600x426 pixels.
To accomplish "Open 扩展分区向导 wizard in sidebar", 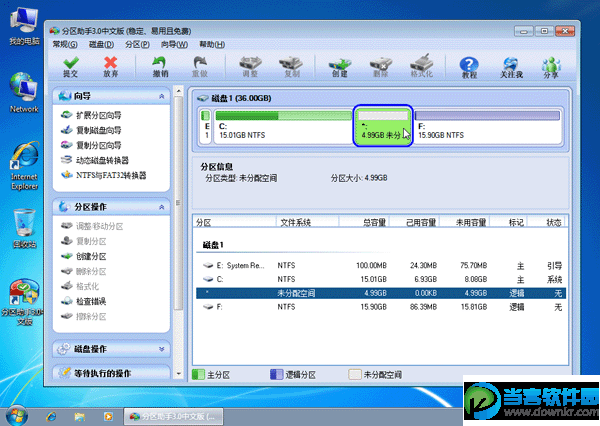I will point(91,115).
